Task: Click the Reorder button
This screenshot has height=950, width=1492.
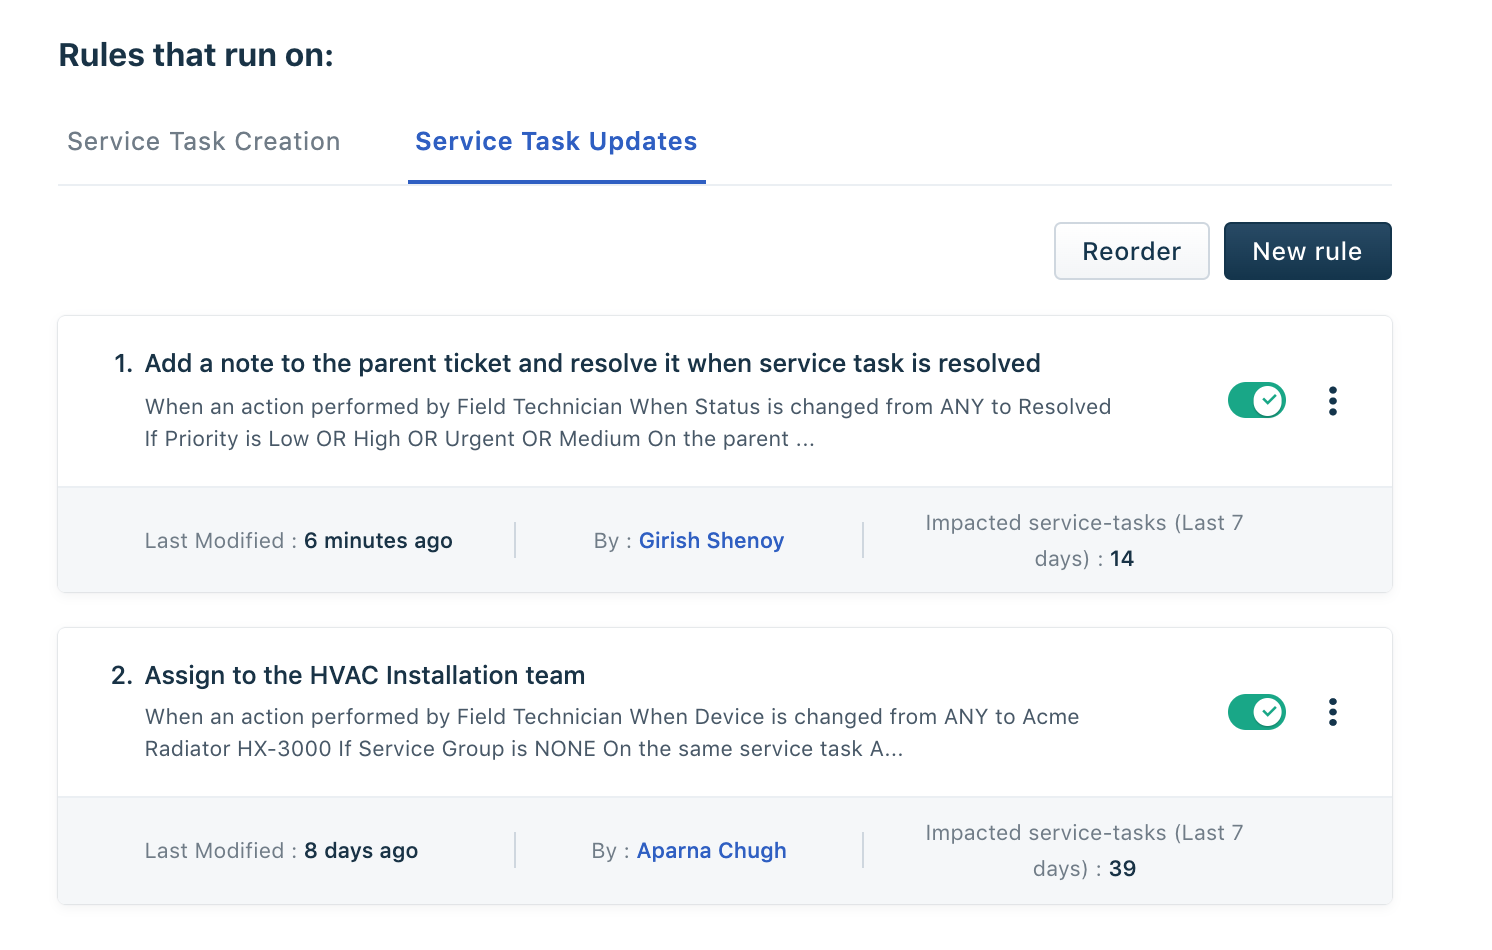Action: pos(1131,251)
